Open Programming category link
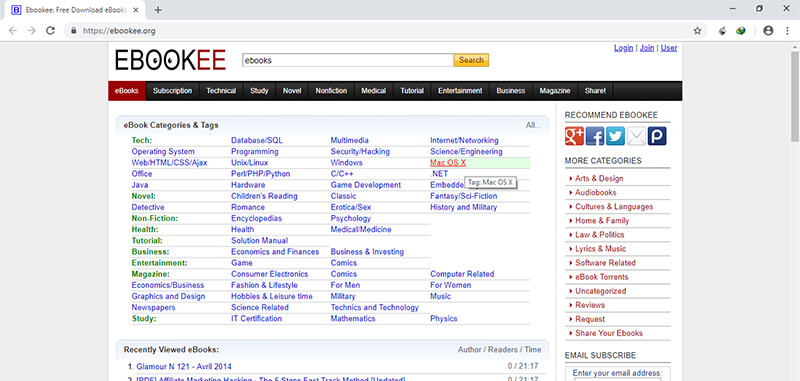 point(255,151)
